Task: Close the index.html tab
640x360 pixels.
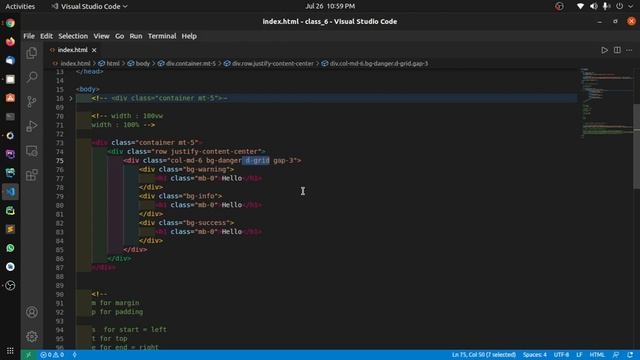Action: tap(94, 50)
